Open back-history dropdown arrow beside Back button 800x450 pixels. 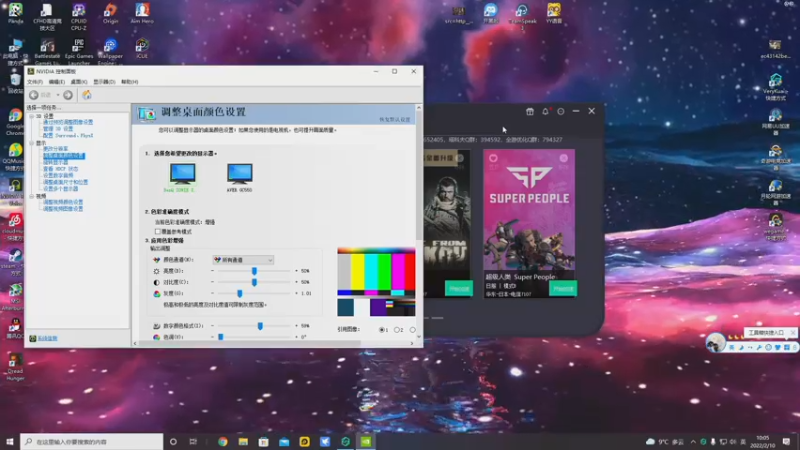(58, 95)
